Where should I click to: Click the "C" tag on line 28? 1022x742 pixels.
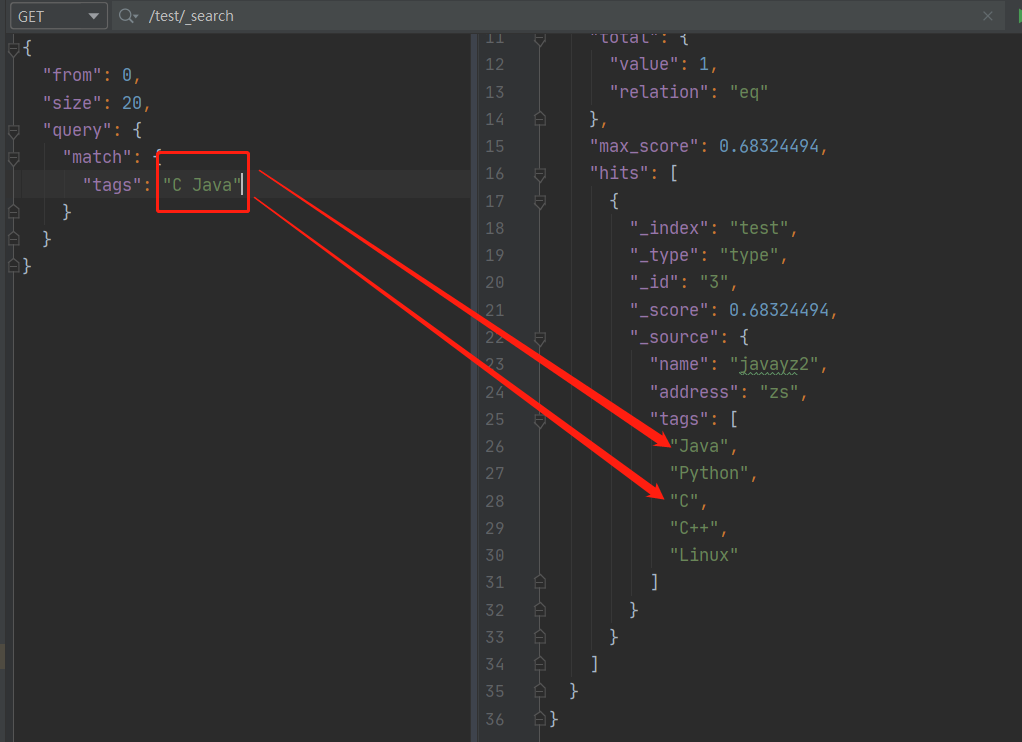tap(684, 501)
